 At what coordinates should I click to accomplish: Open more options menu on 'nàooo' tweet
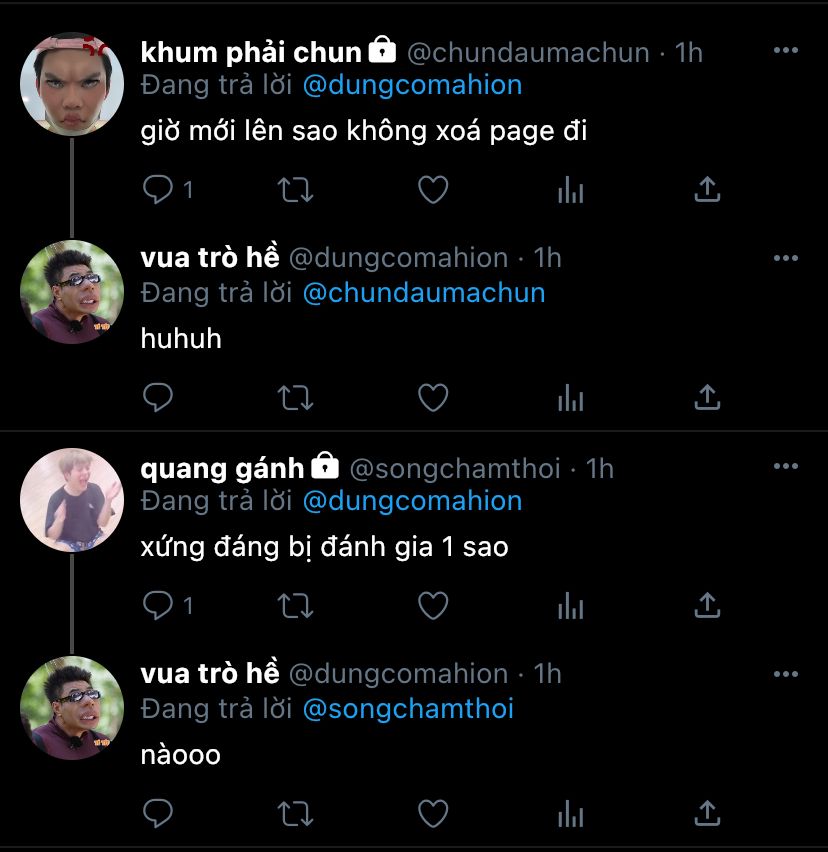pos(786,674)
